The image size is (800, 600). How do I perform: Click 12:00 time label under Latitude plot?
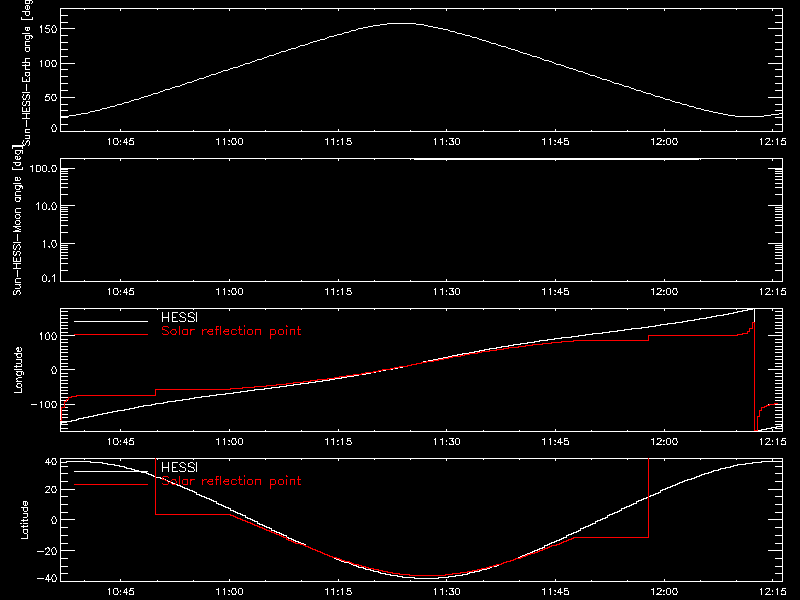click(664, 592)
